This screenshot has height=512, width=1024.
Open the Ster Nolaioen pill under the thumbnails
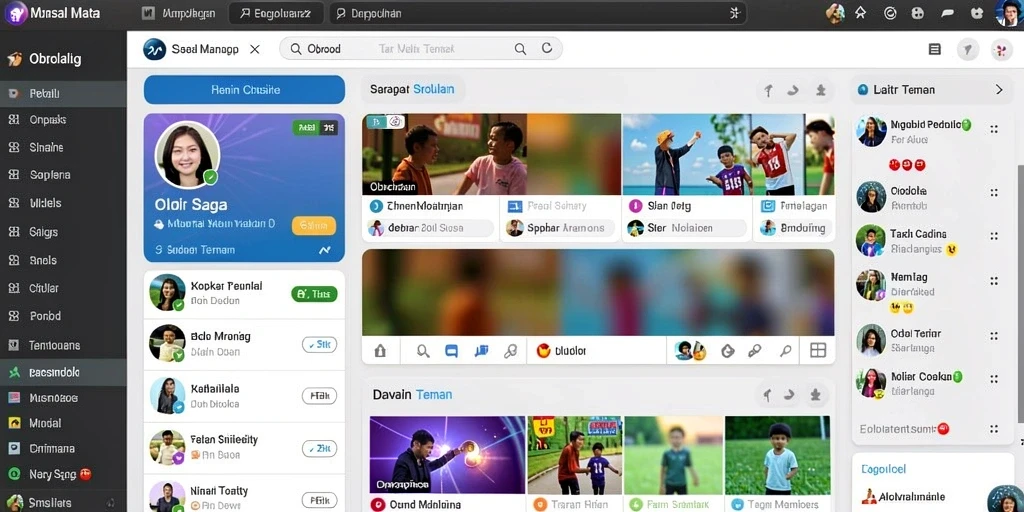point(686,228)
